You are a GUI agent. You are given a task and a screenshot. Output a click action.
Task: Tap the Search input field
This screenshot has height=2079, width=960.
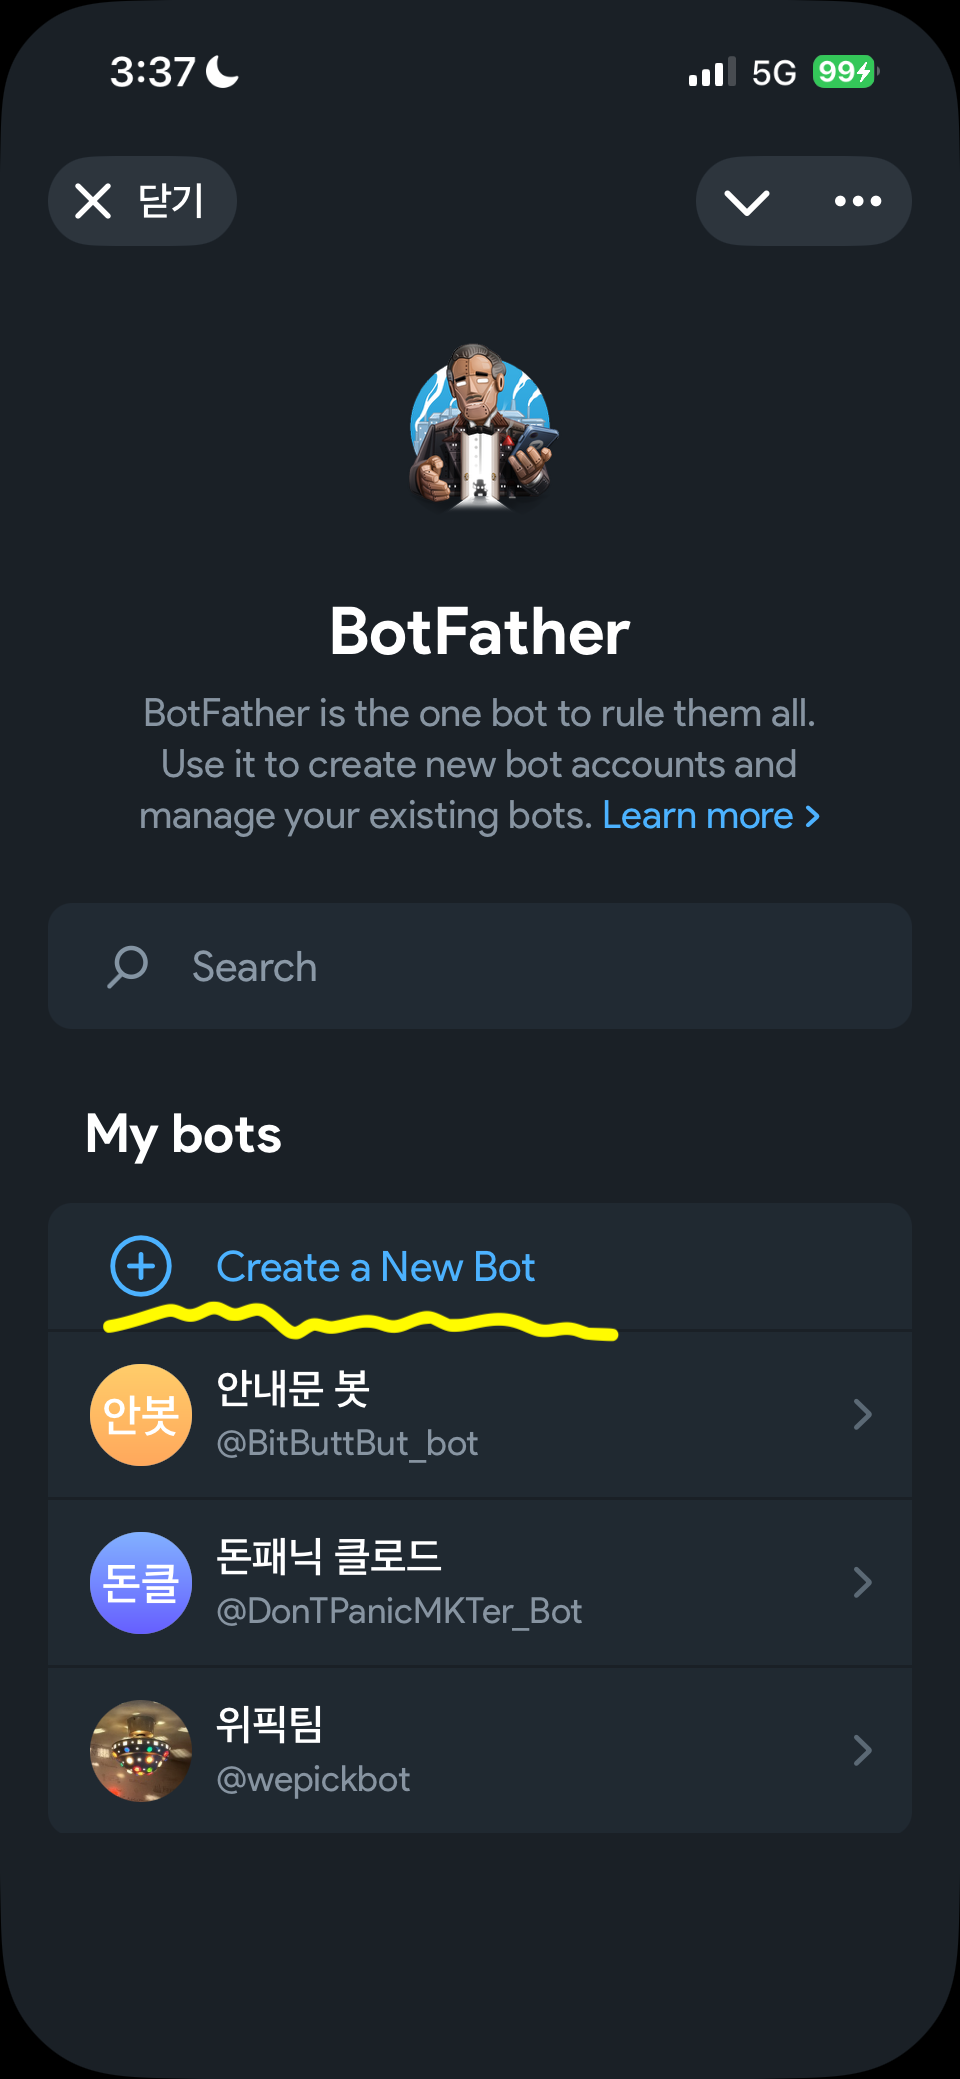[480, 966]
